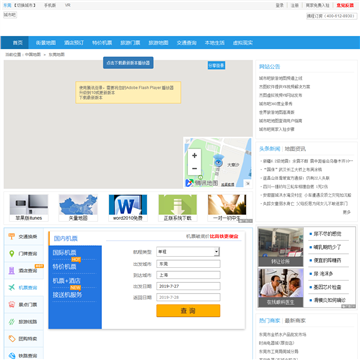This screenshot has height=360, width=360.
Task: Click the eye doctor ad thumbnail
Action: pyautogui.click(x=281, y=288)
